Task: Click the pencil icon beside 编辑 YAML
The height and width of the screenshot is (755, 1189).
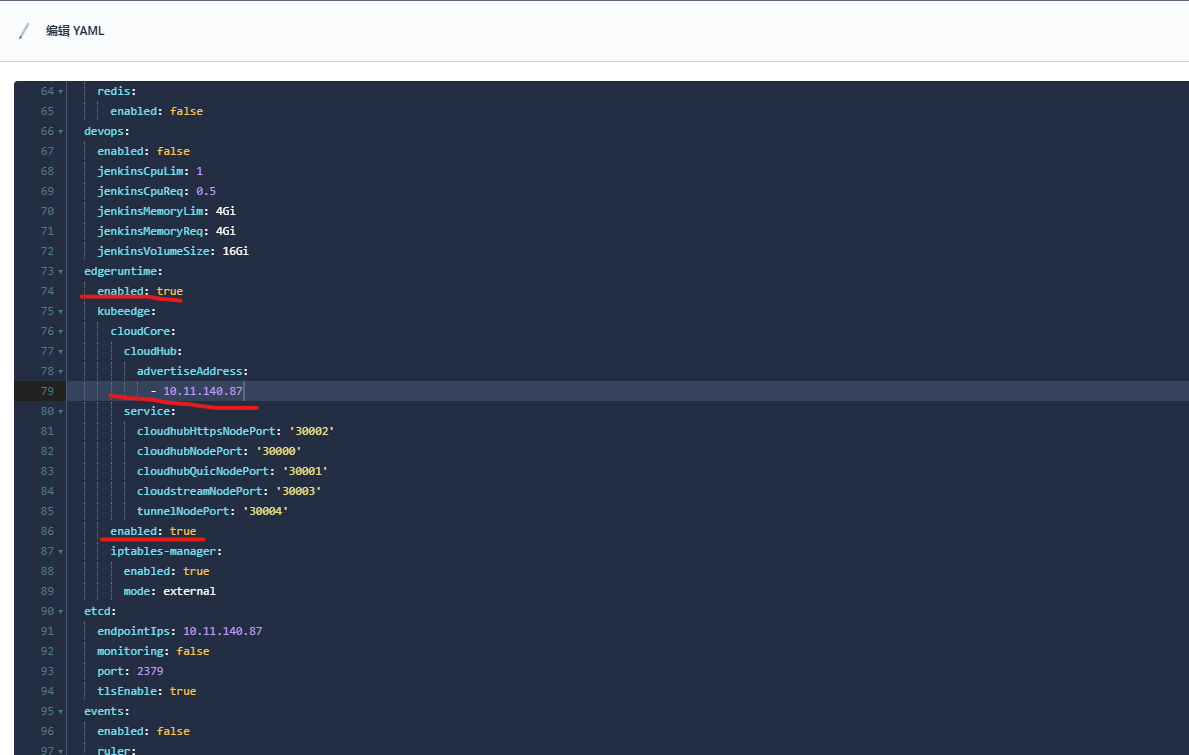Action: click(x=24, y=31)
